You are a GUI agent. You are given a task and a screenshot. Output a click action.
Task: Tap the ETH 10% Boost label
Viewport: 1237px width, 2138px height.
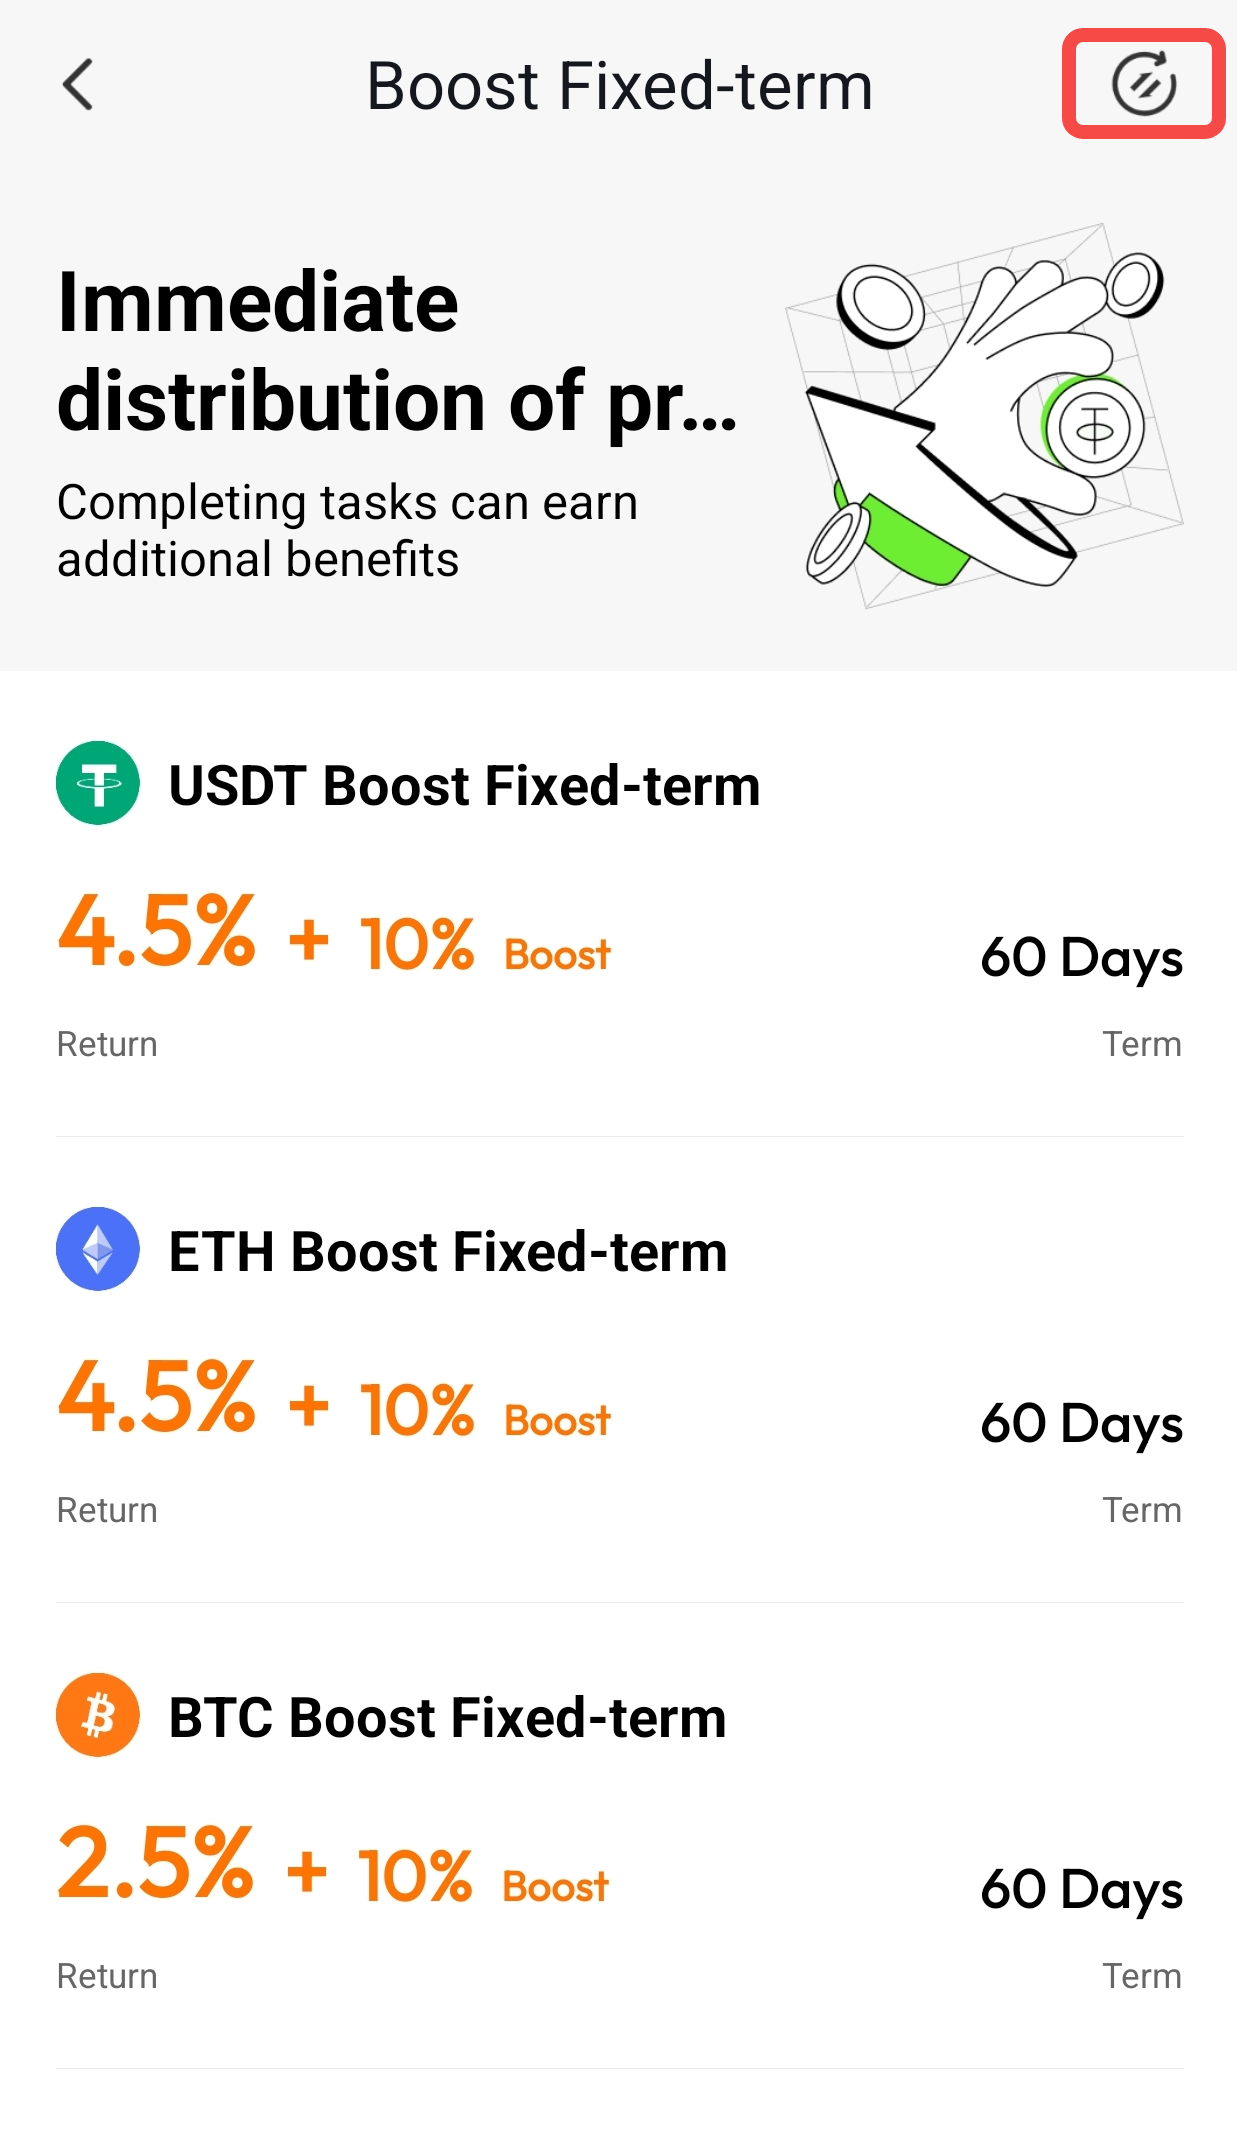[x=485, y=1411]
